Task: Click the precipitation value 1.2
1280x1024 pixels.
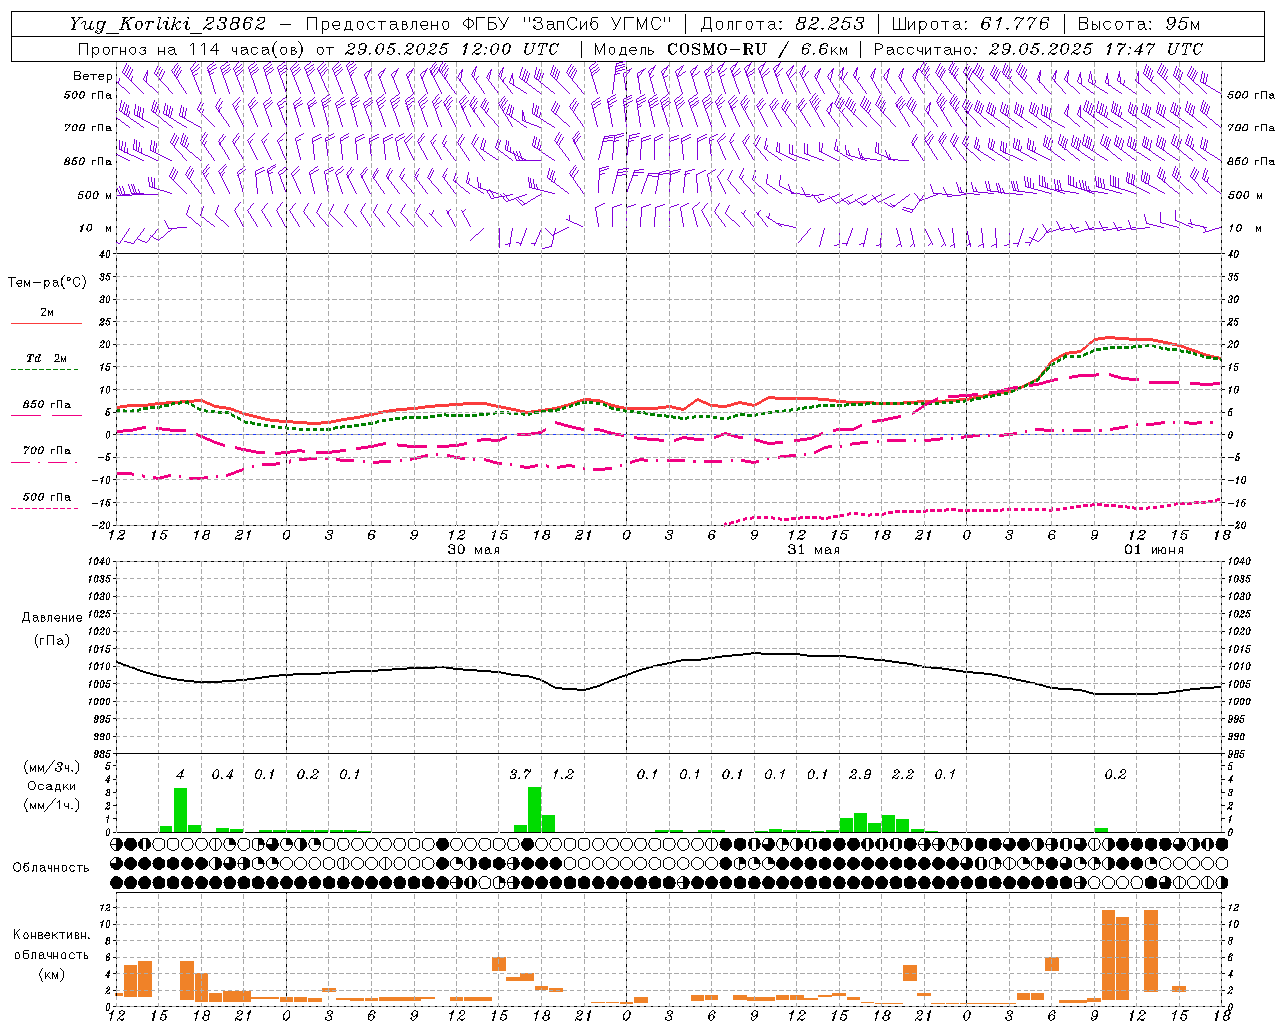Action: [x=563, y=775]
